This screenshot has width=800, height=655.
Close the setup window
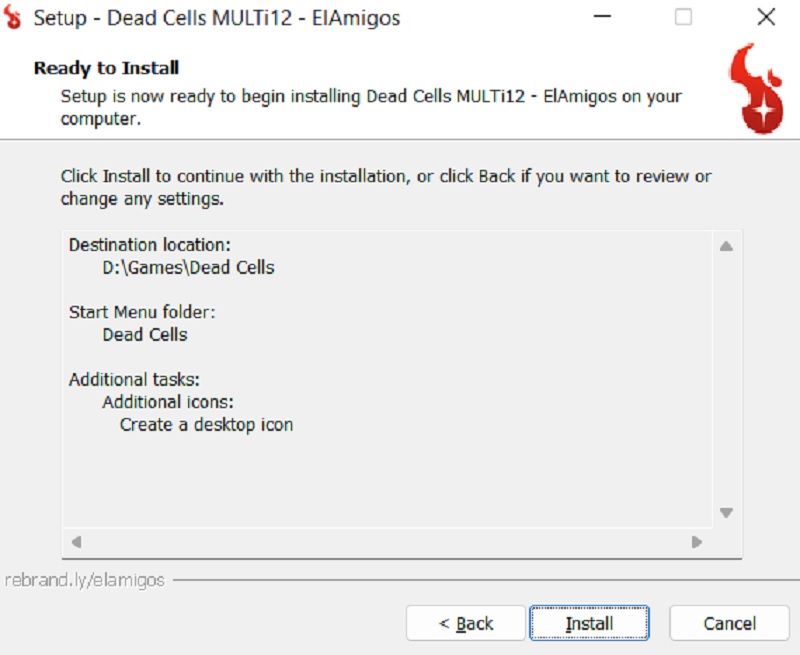[766, 17]
